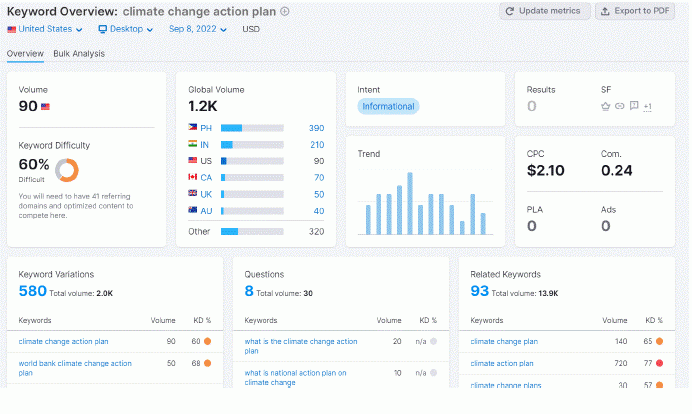
Task: Click the KD % column header in Related Keywords
Action: 654,320
